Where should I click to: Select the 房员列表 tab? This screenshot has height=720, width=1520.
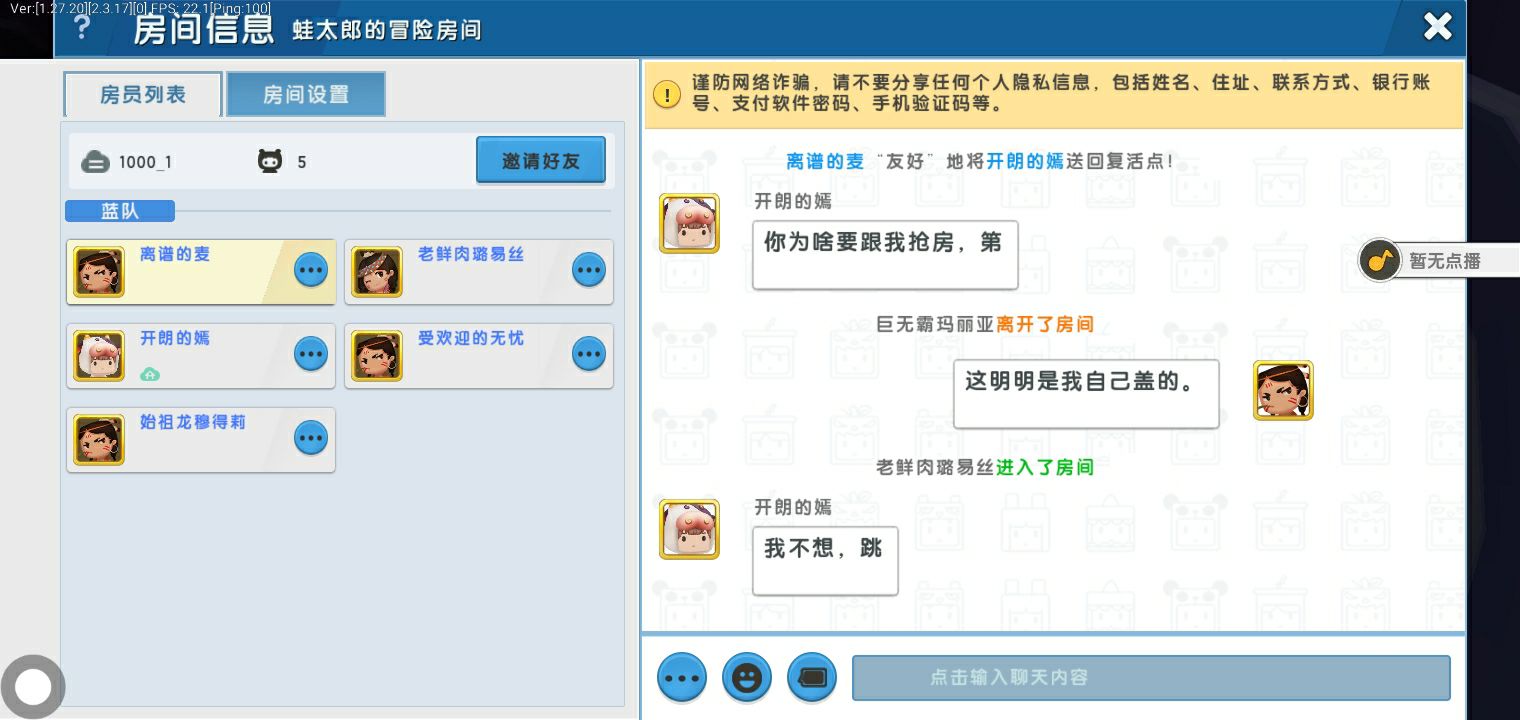coord(143,95)
